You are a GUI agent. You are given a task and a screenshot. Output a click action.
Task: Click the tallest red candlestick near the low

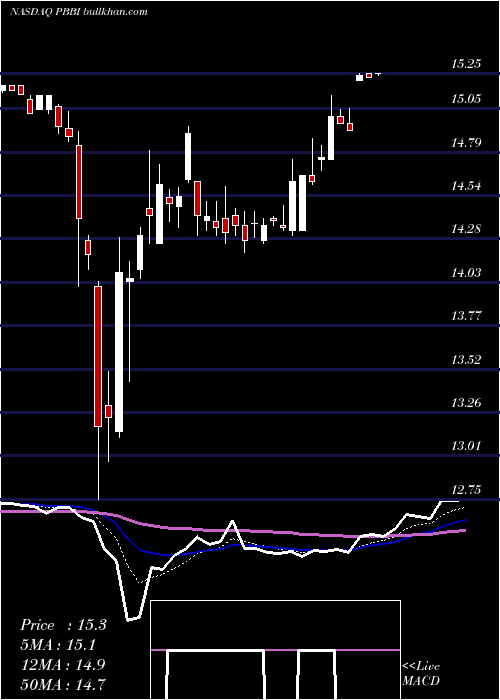tap(98, 356)
